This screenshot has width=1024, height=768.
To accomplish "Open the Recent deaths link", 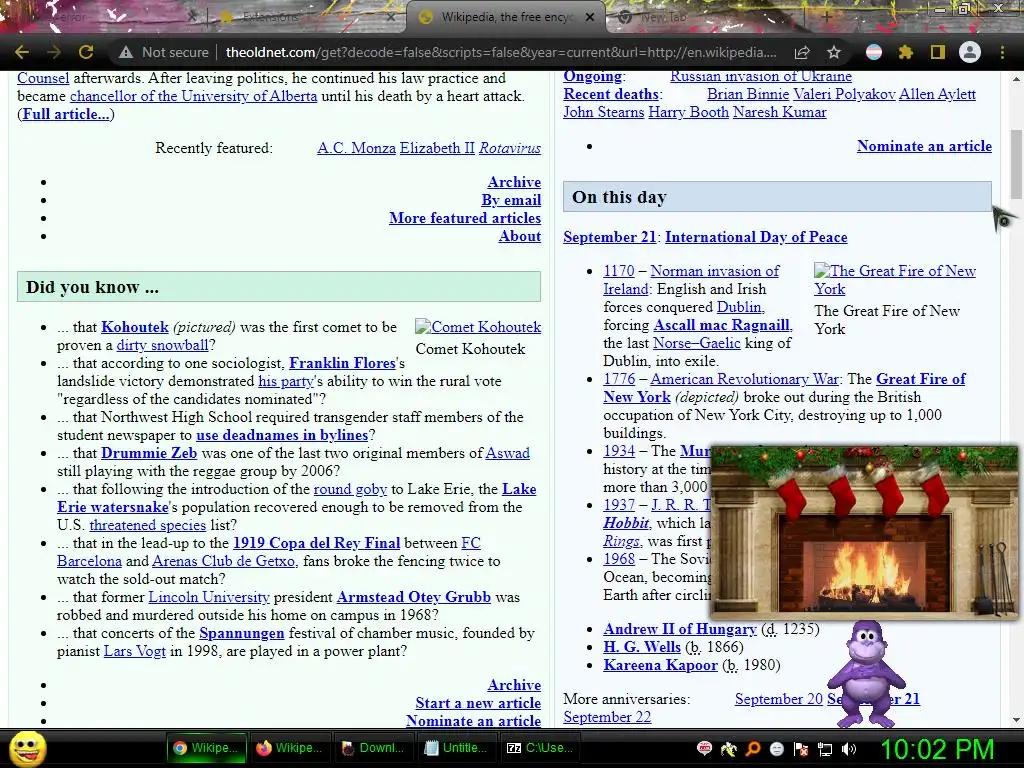I will 611,94.
